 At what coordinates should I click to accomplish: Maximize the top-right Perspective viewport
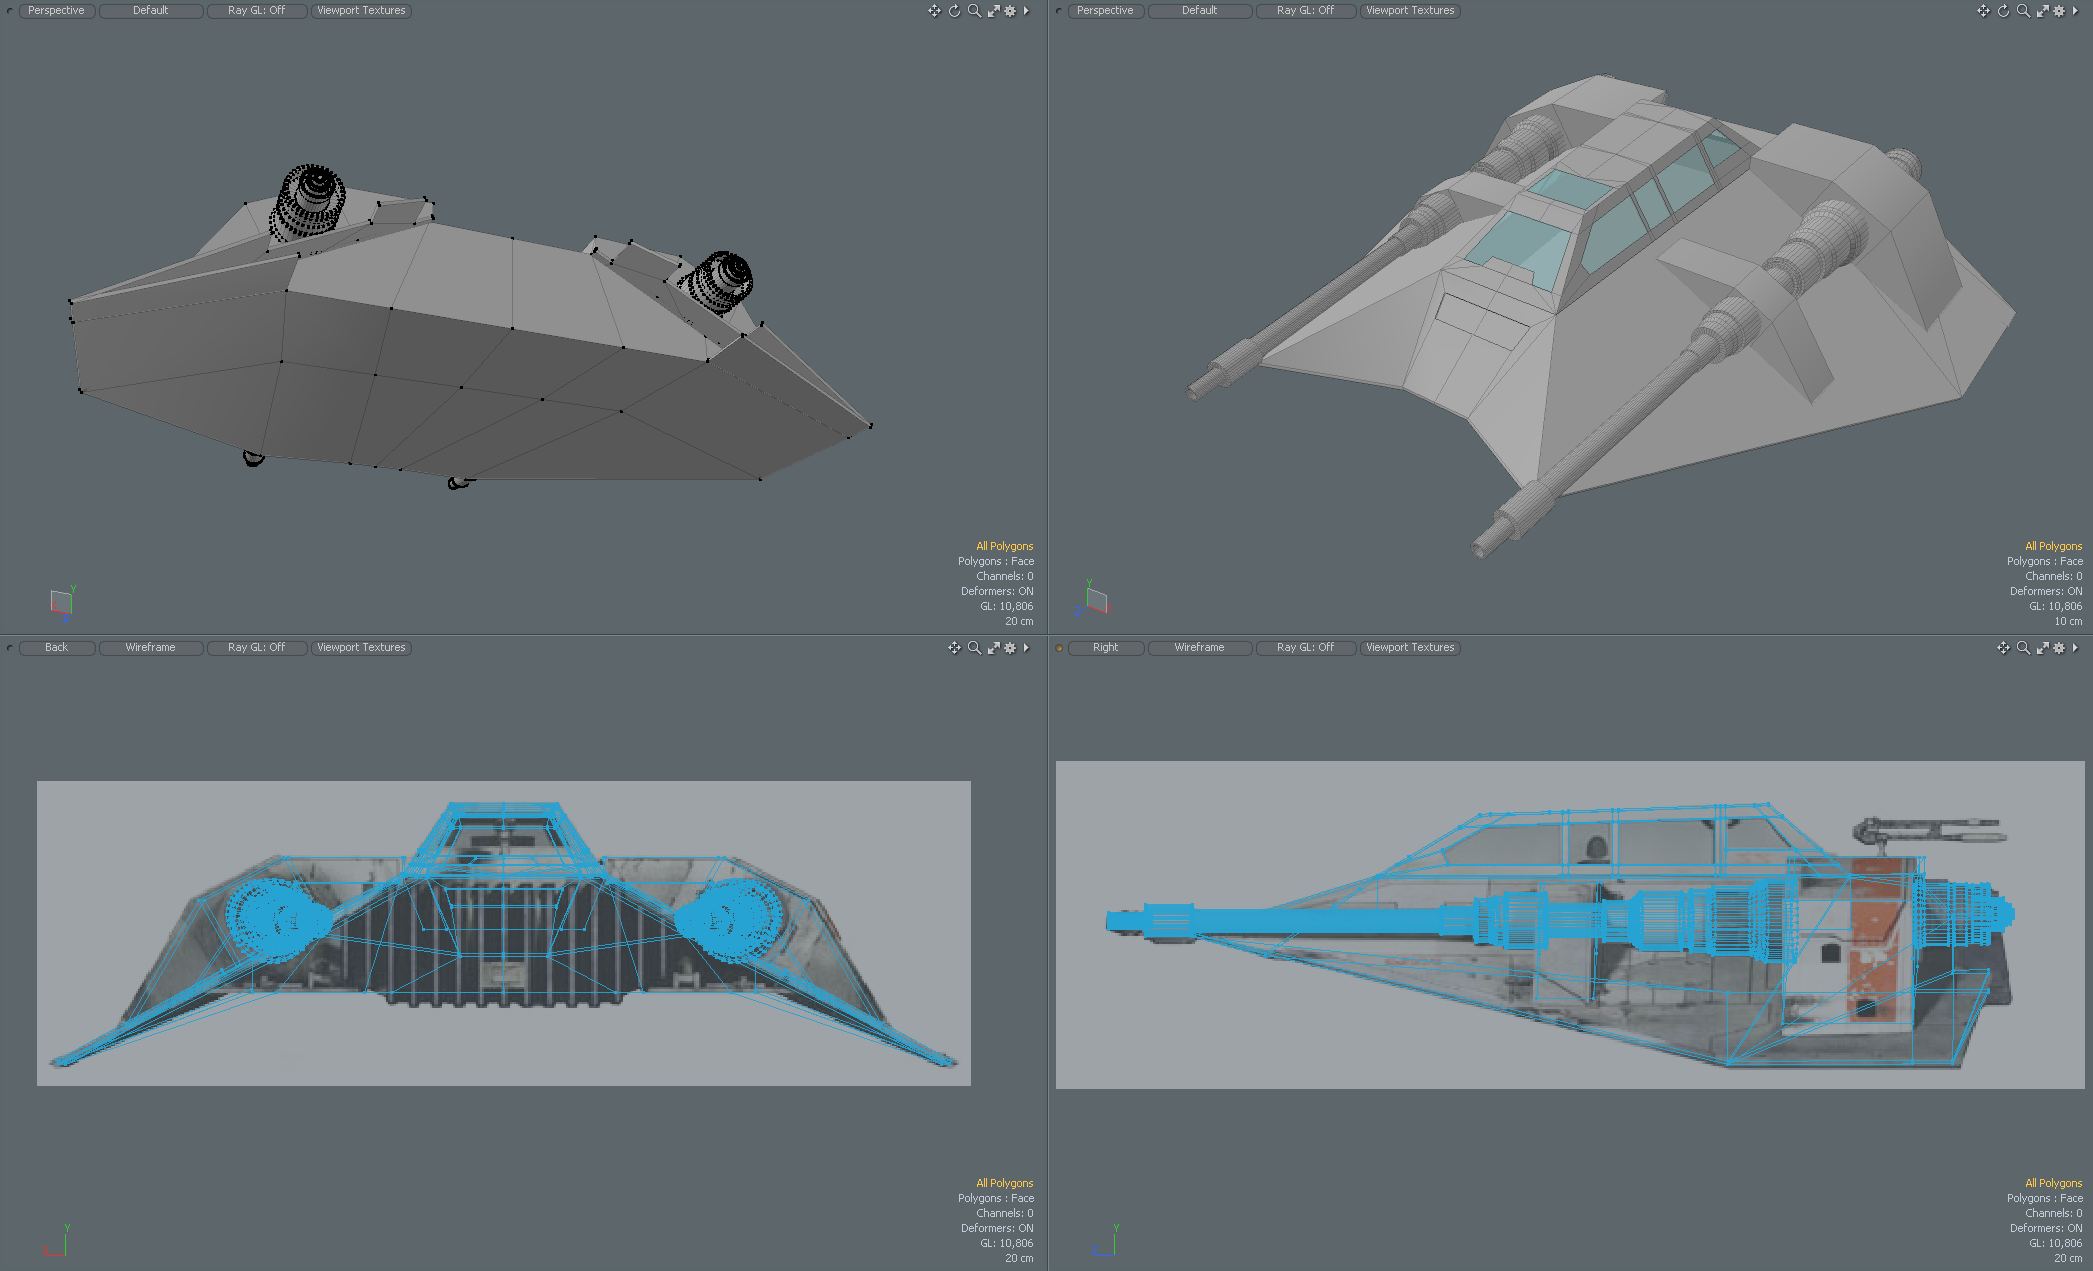click(x=2042, y=11)
